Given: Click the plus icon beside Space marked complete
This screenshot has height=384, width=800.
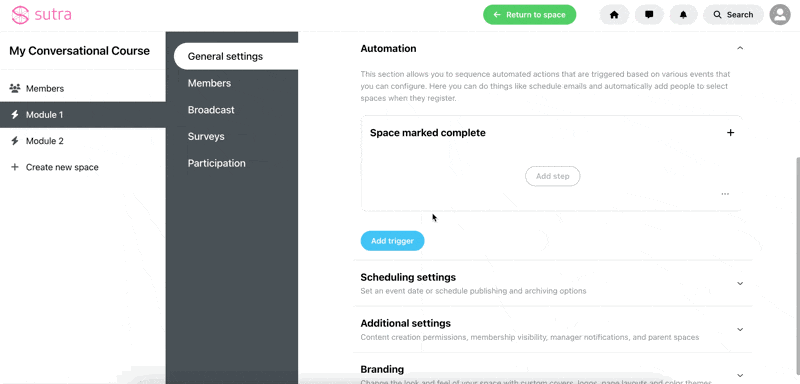Looking at the screenshot, I should click(x=730, y=133).
